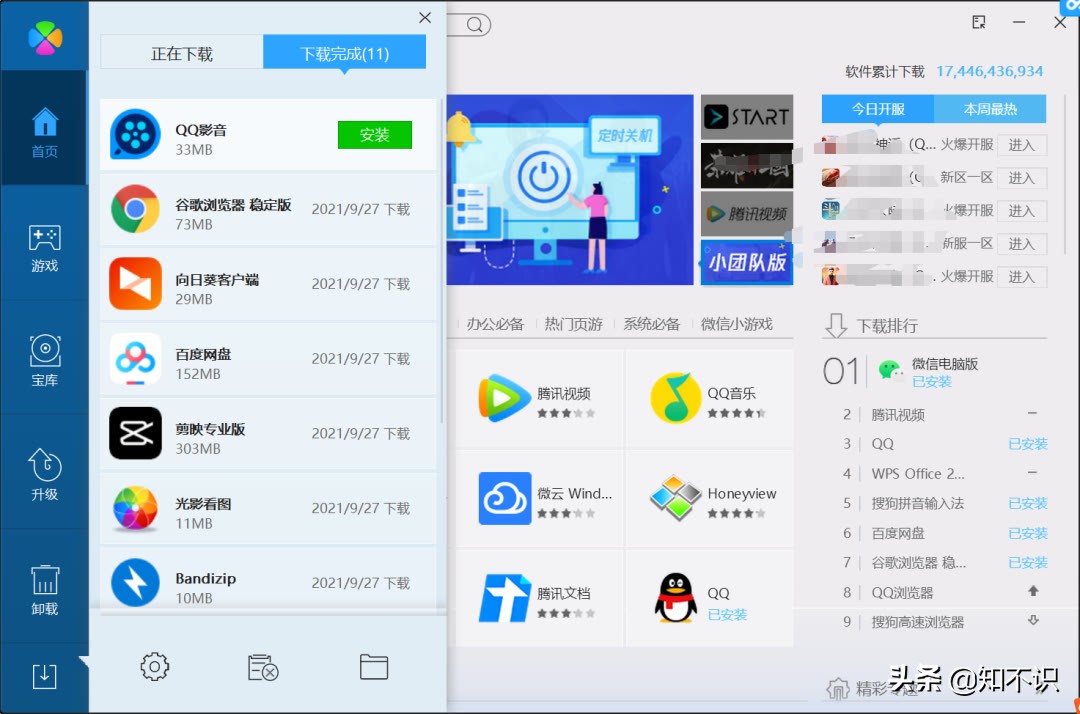1080x714 pixels.
Task: Switch to the 正在下载 tab
Action: (x=181, y=53)
